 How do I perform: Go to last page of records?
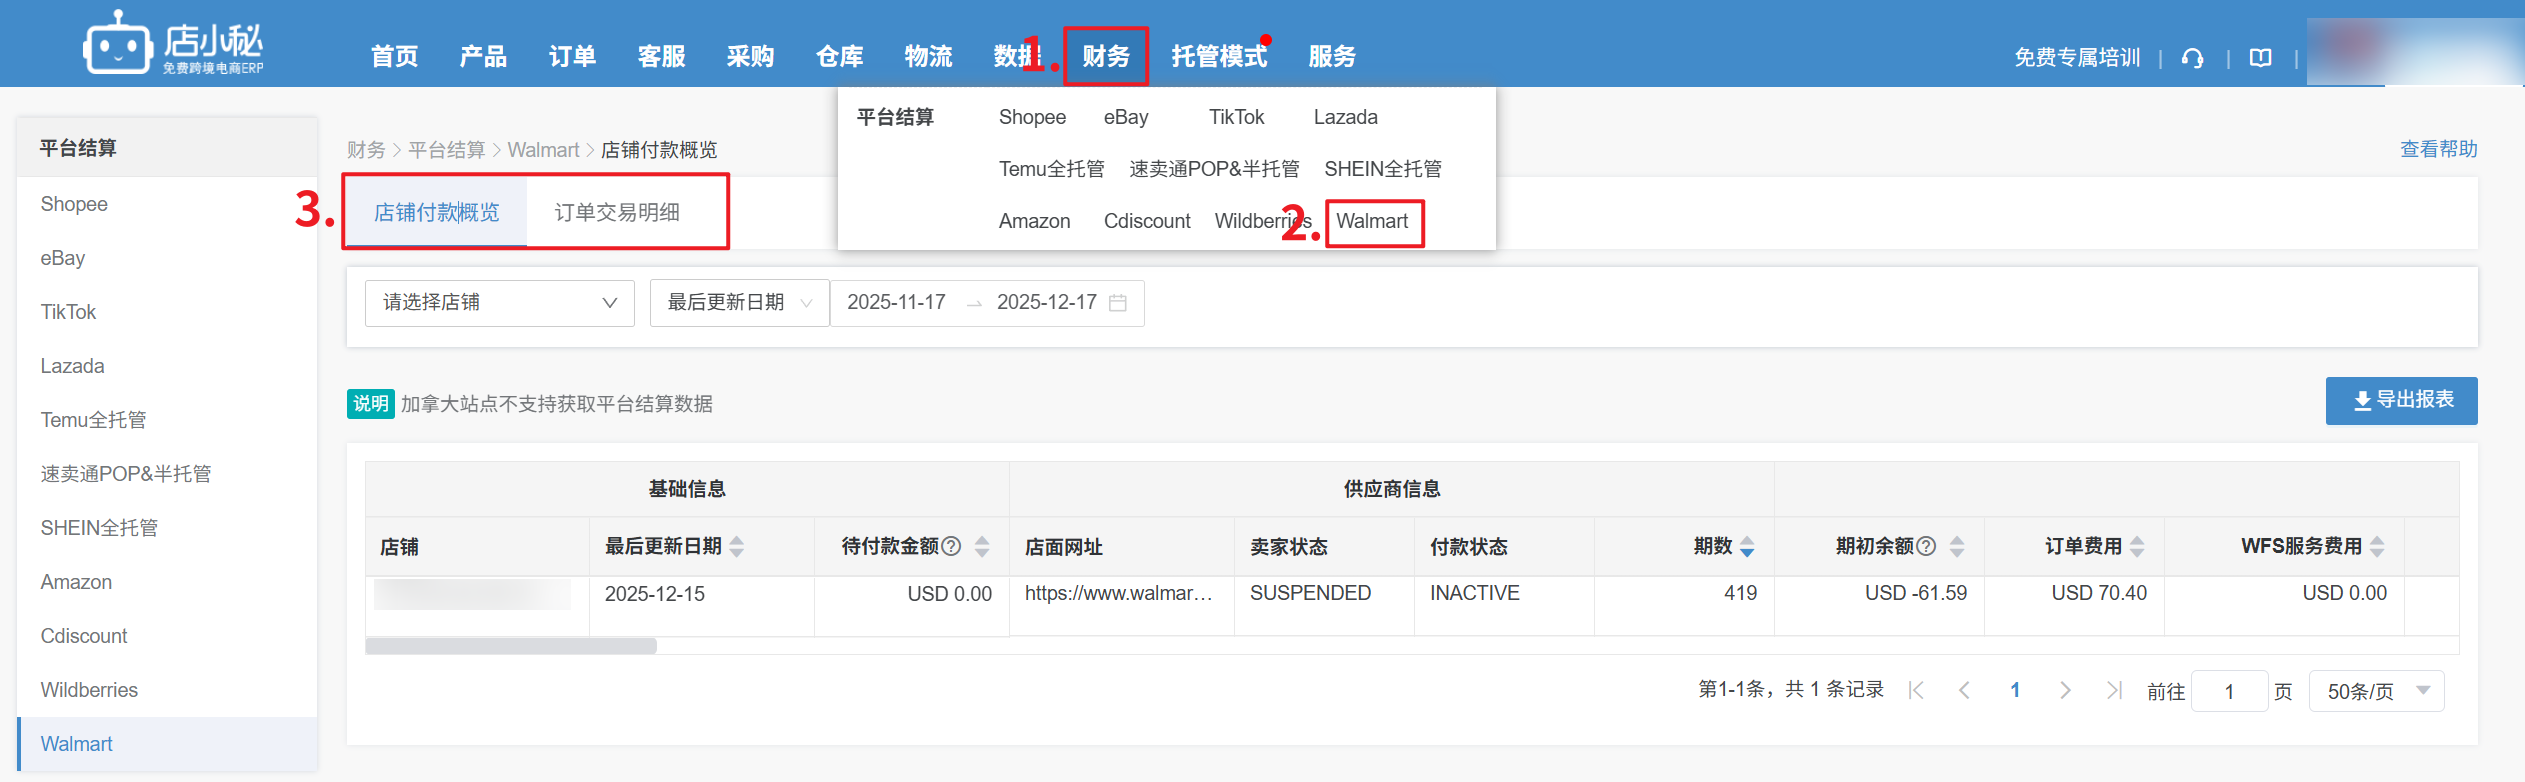click(2114, 690)
